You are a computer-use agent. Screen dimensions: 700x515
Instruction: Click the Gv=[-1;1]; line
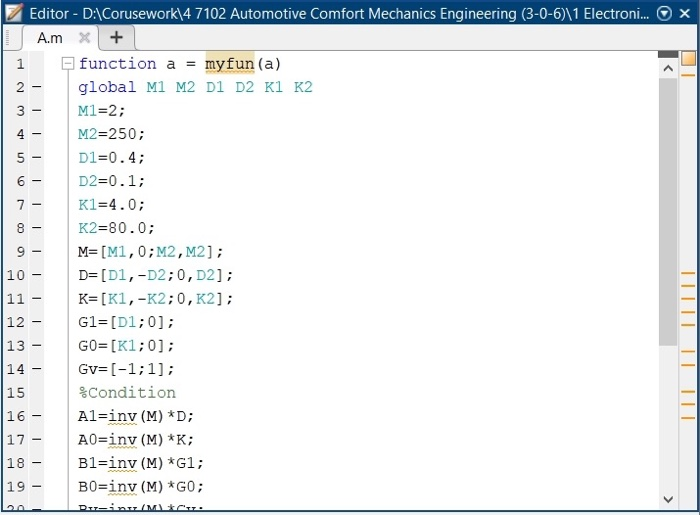[x=126, y=369]
